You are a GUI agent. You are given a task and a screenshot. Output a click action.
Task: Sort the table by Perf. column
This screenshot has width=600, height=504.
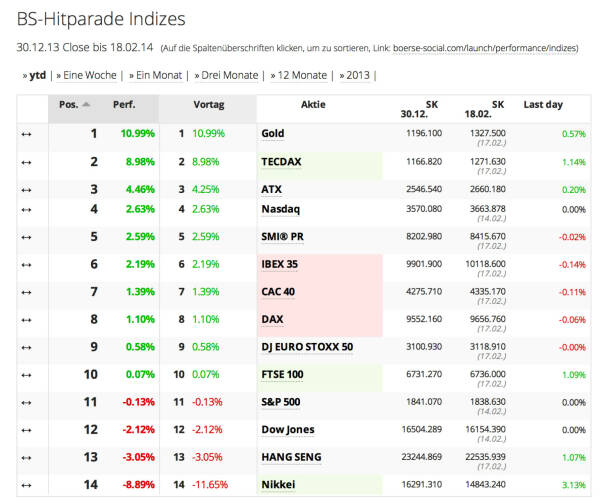point(124,104)
